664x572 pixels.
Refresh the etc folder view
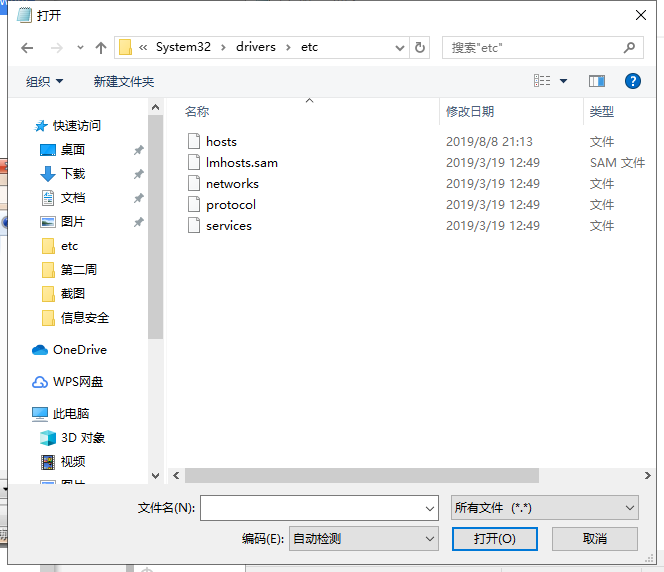[x=420, y=47]
